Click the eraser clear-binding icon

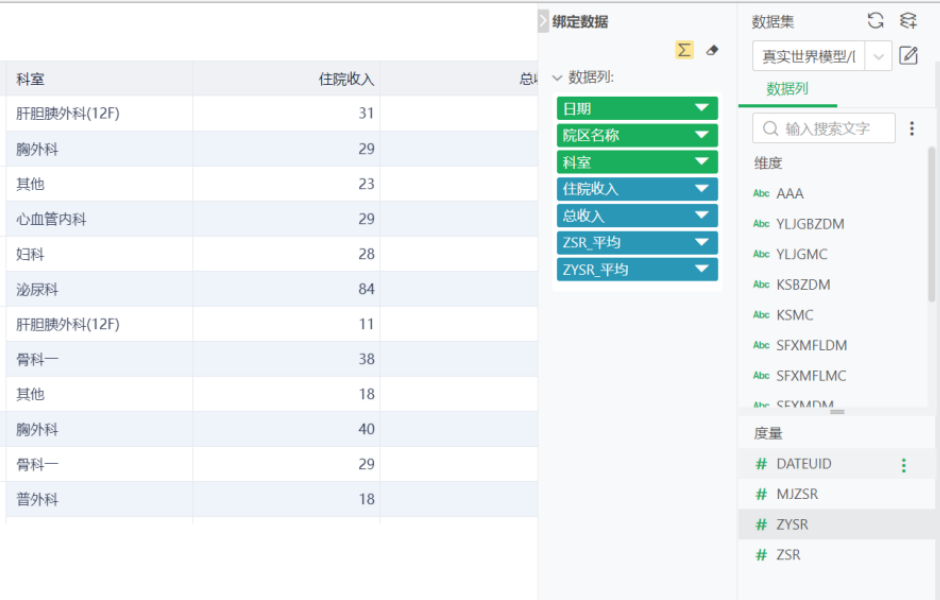coord(712,50)
